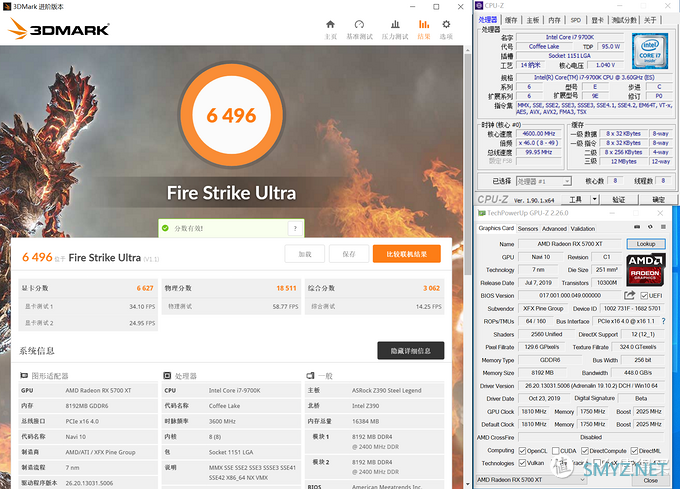Screen dimensions: 680x489
Task: Open the Options (选项) gear icon
Action: pos(446,24)
